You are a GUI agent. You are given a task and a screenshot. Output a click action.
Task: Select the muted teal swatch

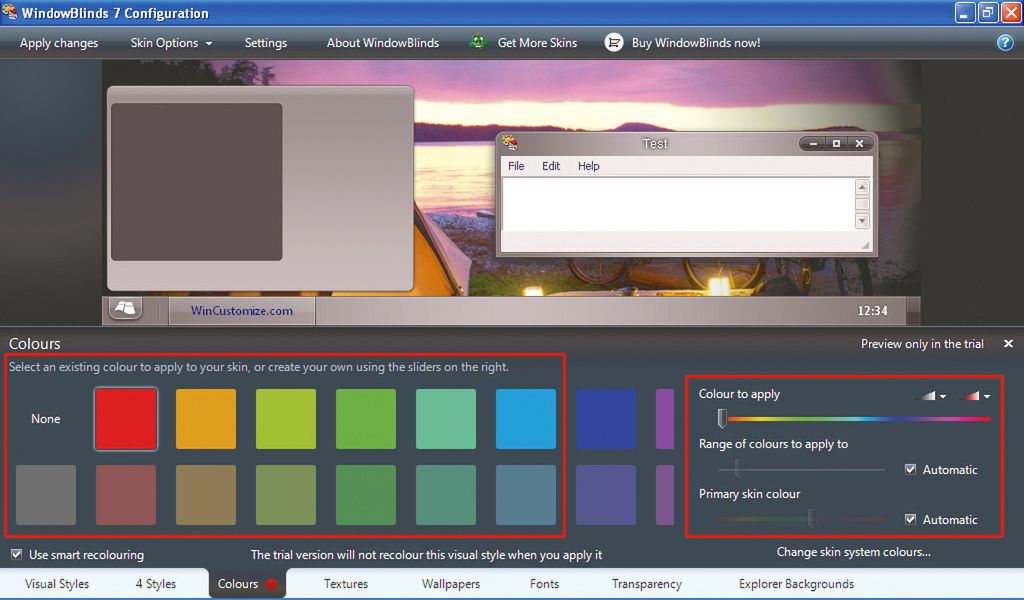pos(446,495)
